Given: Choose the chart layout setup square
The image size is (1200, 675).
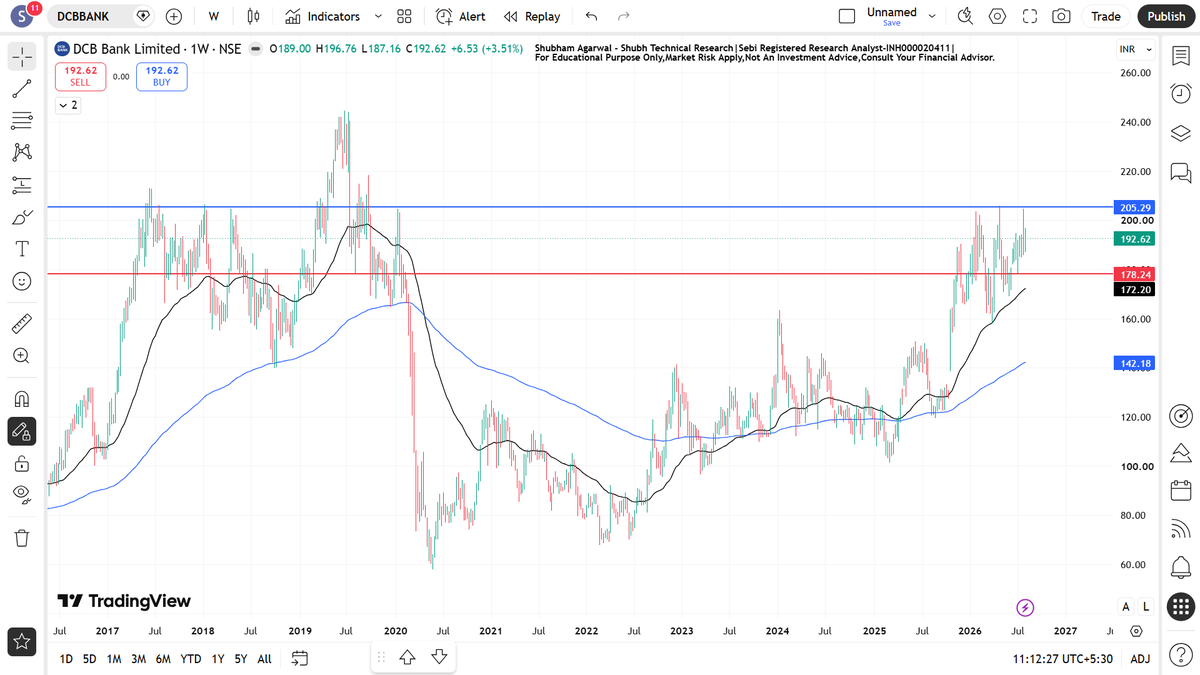Looking at the screenshot, I should (x=847, y=16).
